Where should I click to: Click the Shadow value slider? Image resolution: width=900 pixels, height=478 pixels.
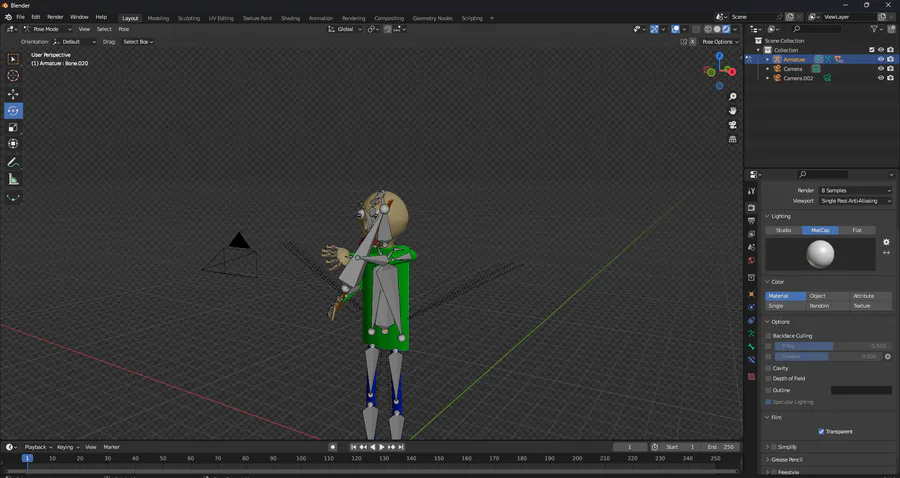coord(827,356)
